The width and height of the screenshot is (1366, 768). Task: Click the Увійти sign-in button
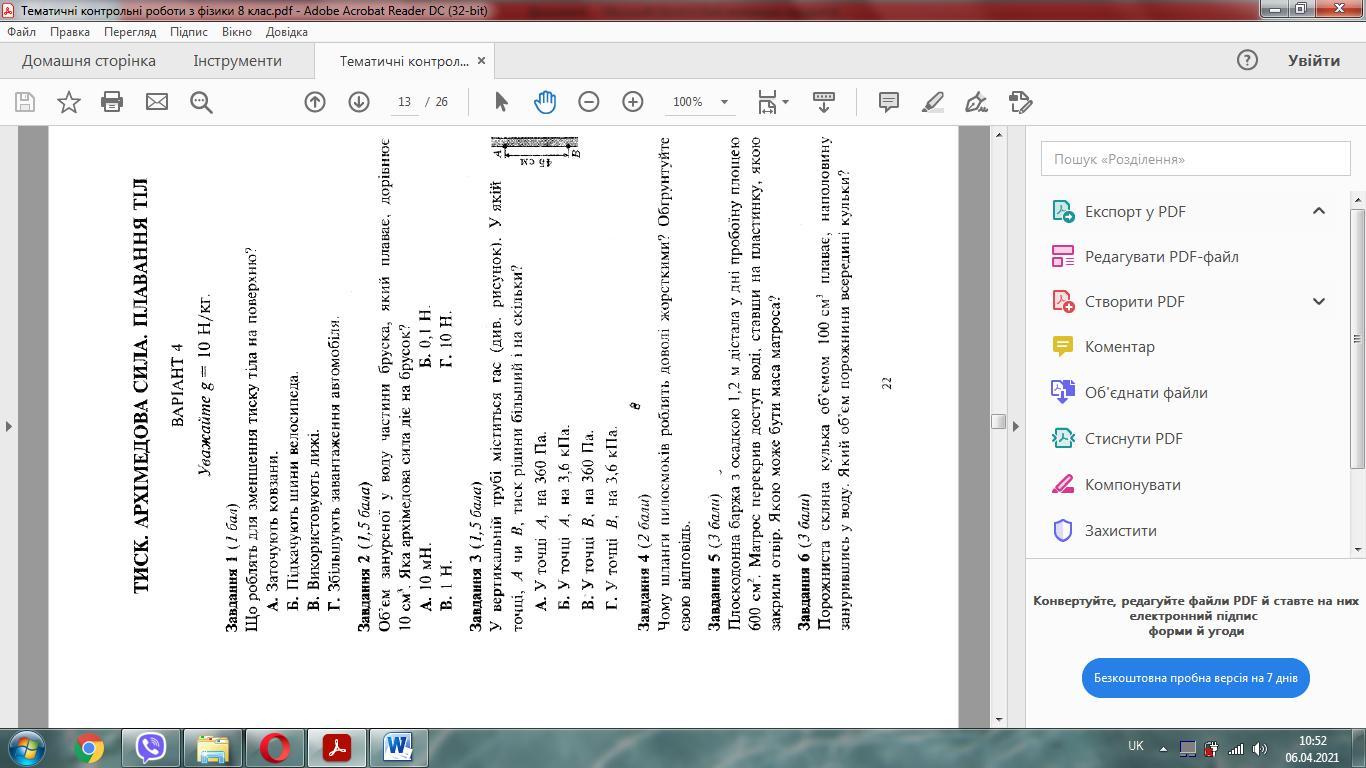(x=1314, y=60)
